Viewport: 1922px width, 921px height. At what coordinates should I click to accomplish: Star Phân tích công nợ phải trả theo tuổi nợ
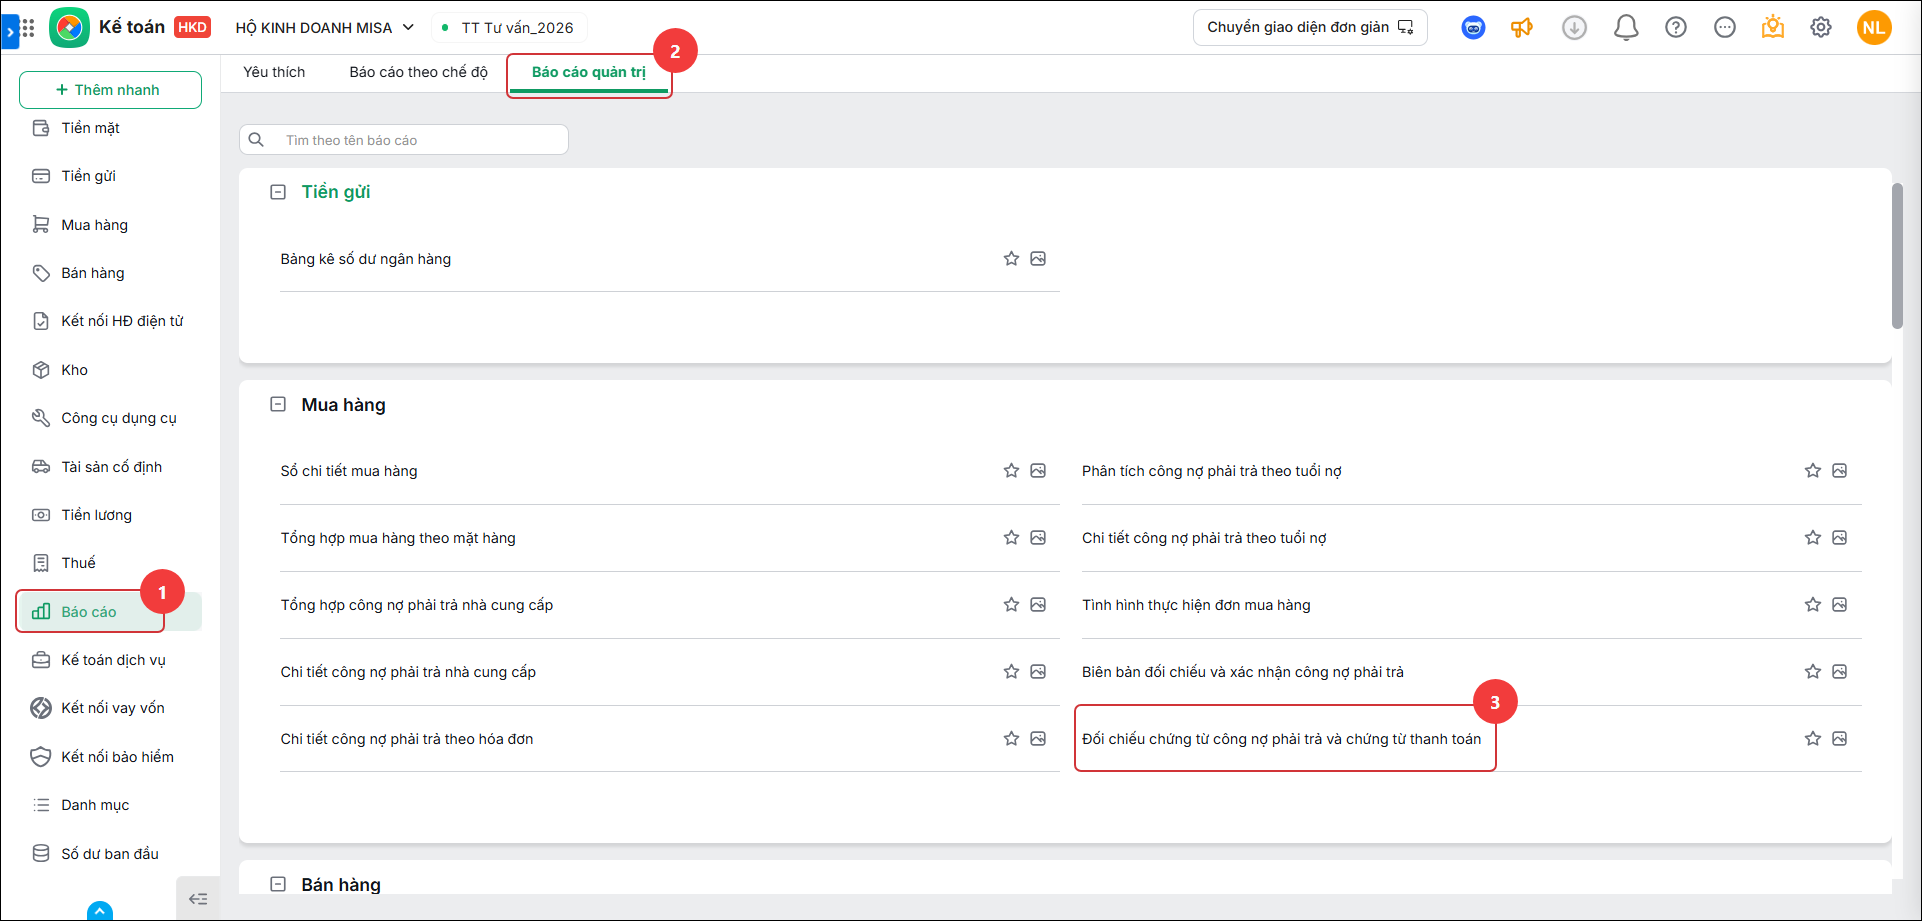tap(1813, 471)
